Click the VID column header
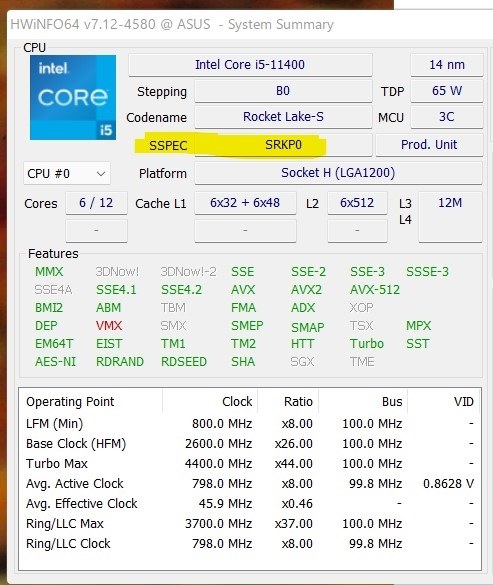Screen dimensions: 493x585 tap(444, 402)
